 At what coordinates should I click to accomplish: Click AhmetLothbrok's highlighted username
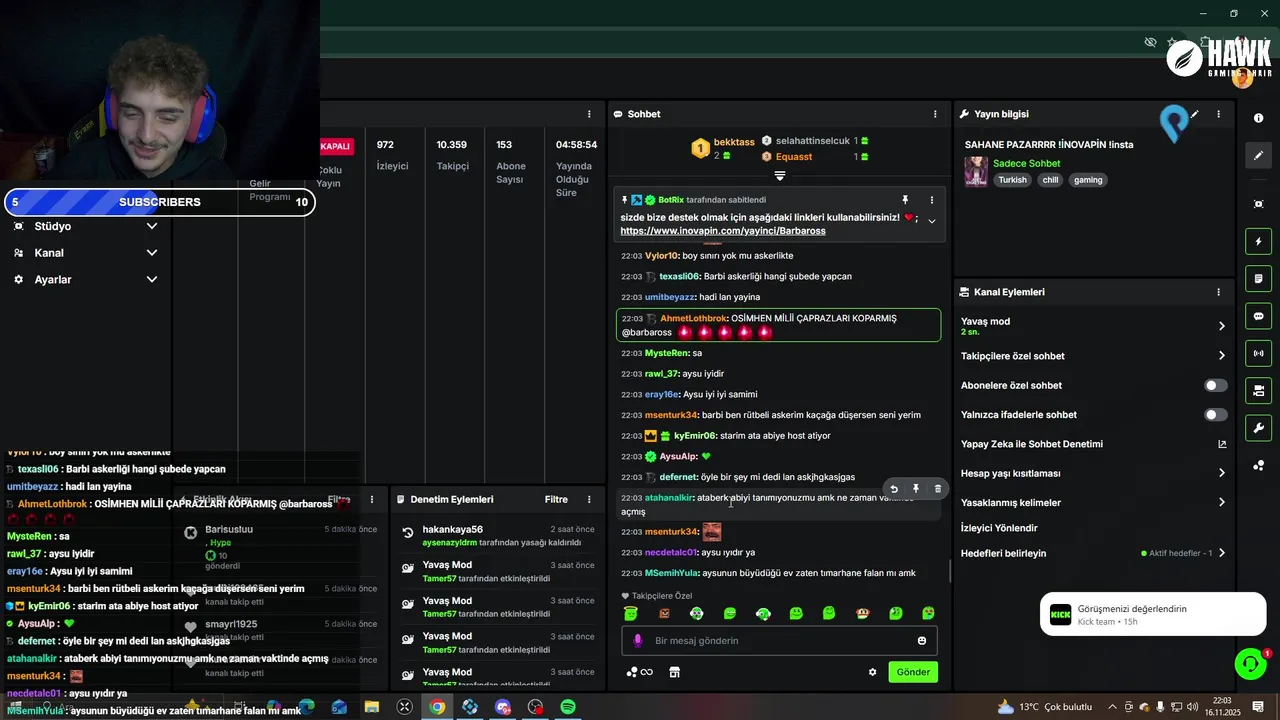click(x=693, y=319)
